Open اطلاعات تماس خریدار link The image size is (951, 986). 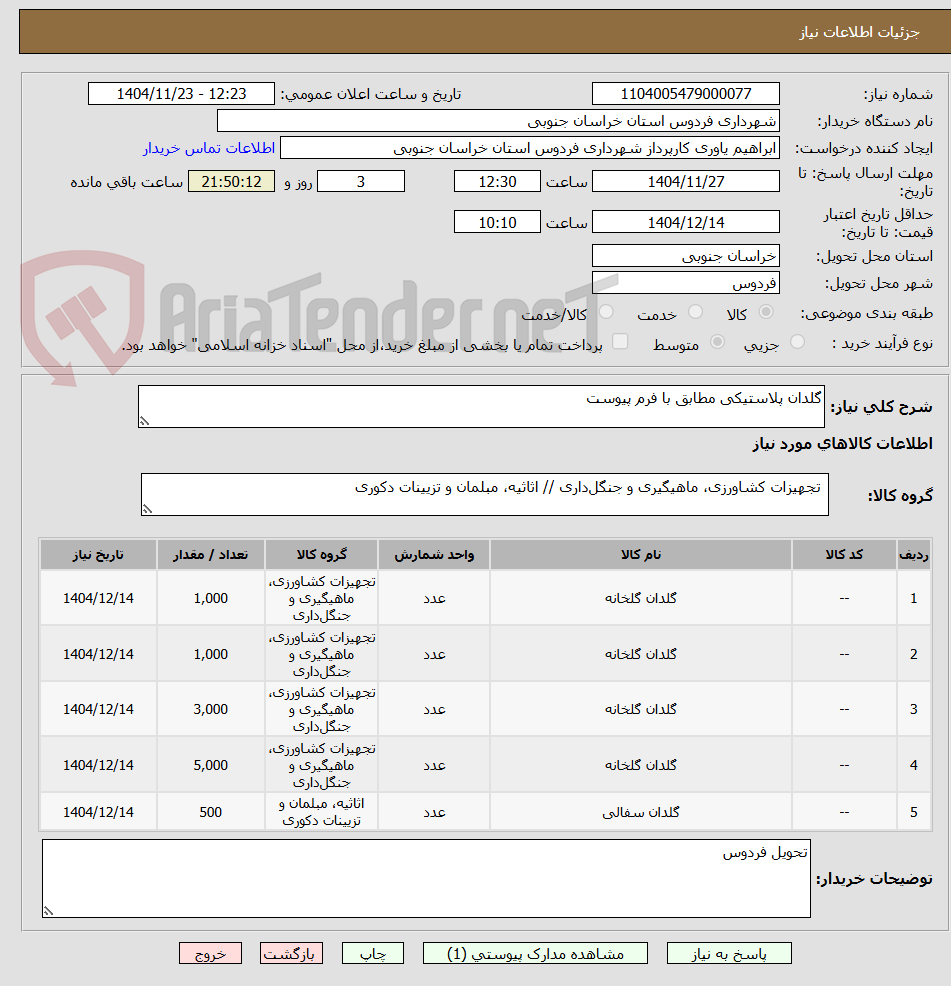(209, 148)
